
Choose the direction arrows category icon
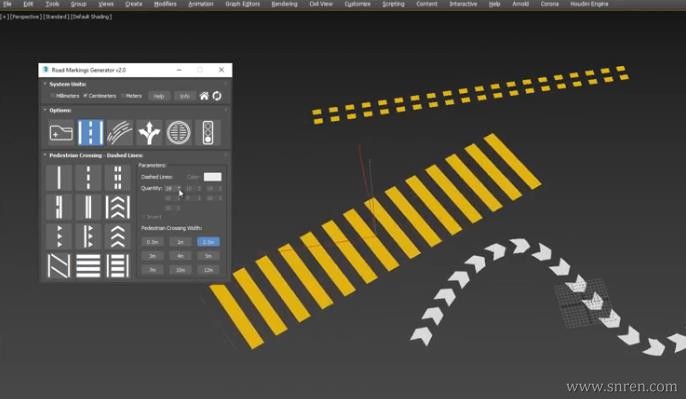click(149, 132)
